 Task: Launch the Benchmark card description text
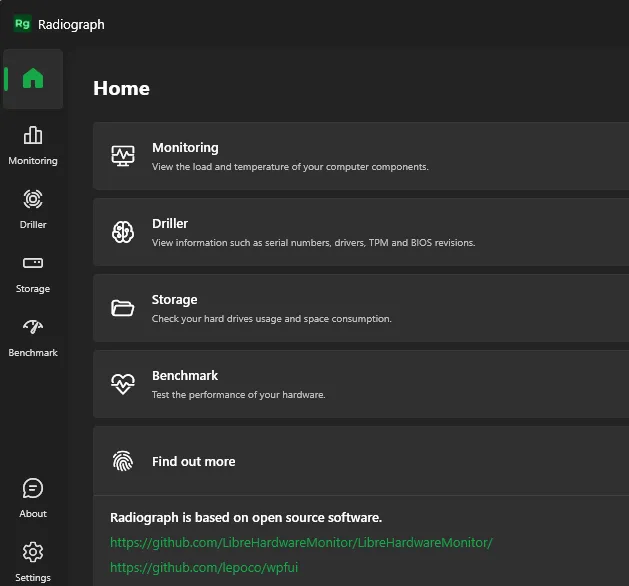(x=238, y=395)
